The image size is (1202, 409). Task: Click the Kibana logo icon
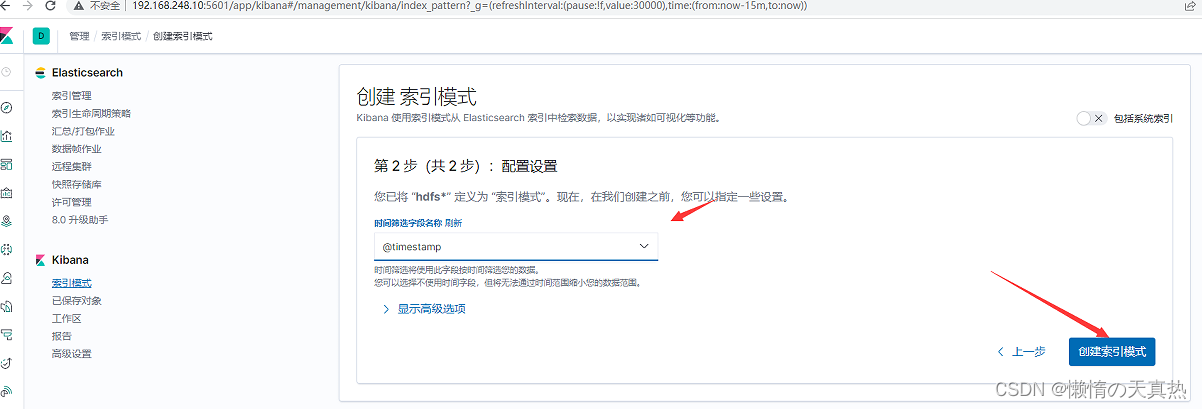(7, 36)
